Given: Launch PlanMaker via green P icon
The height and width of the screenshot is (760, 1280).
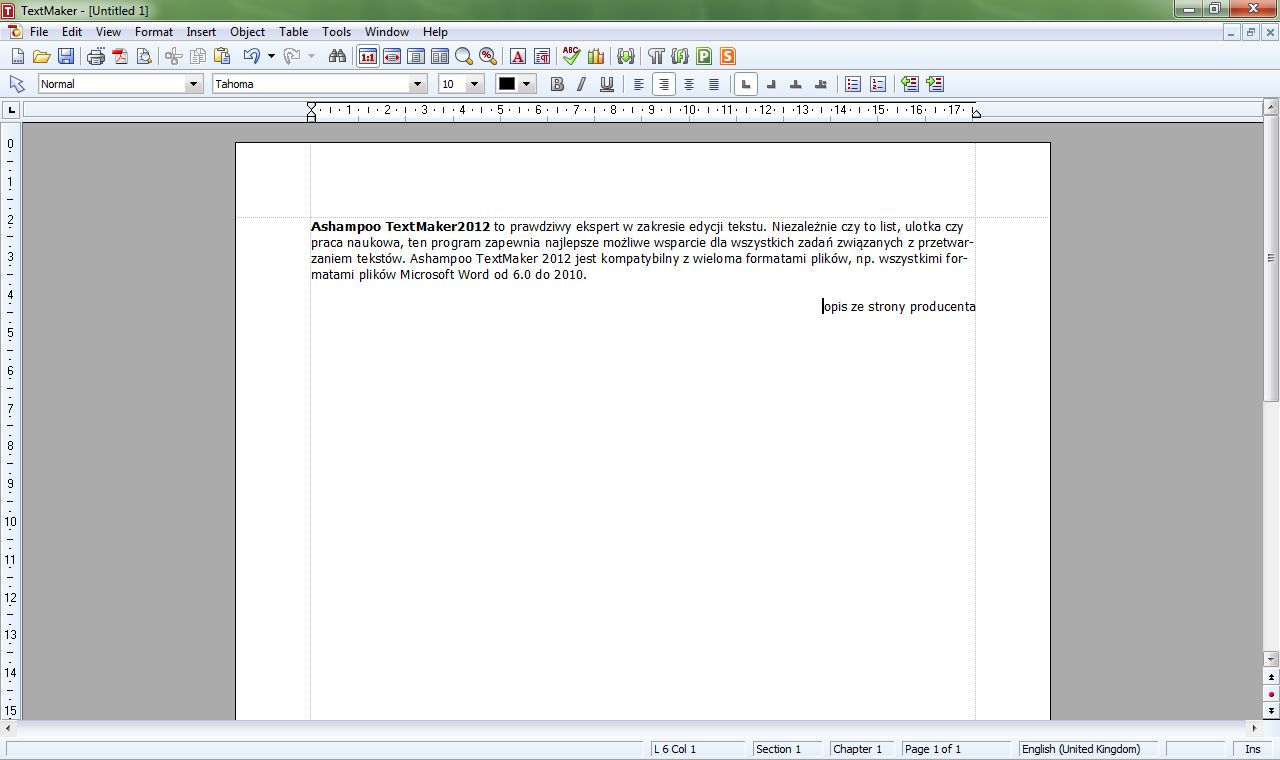Looking at the screenshot, I should click(x=705, y=57).
